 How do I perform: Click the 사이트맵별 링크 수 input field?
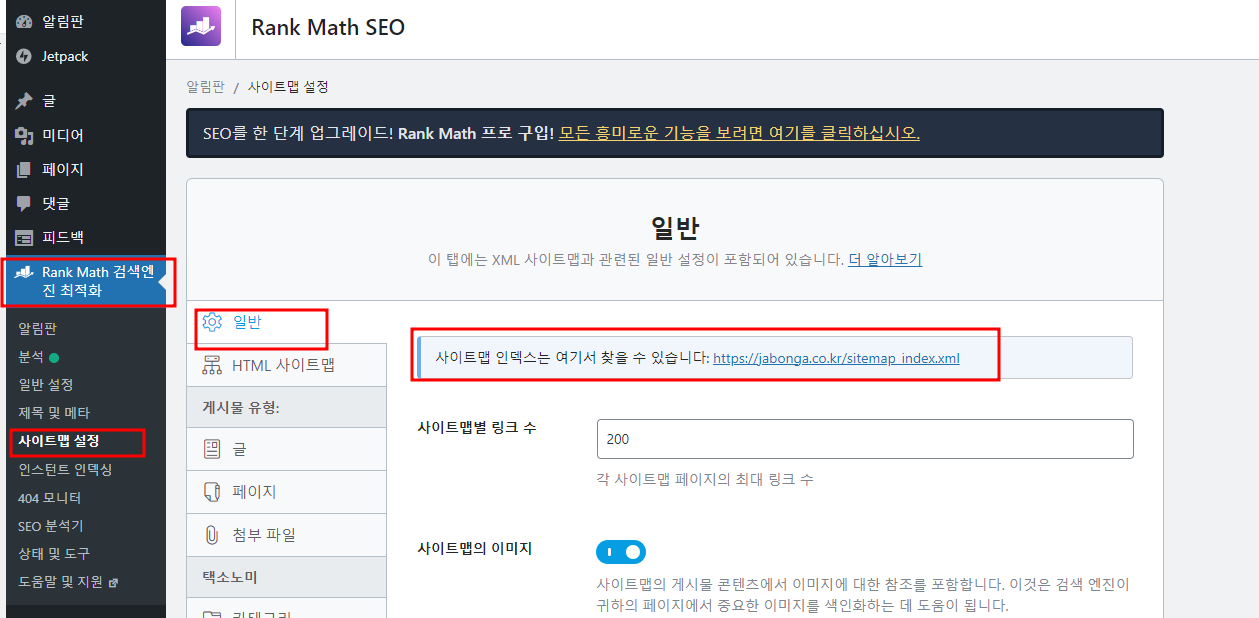(865, 439)
